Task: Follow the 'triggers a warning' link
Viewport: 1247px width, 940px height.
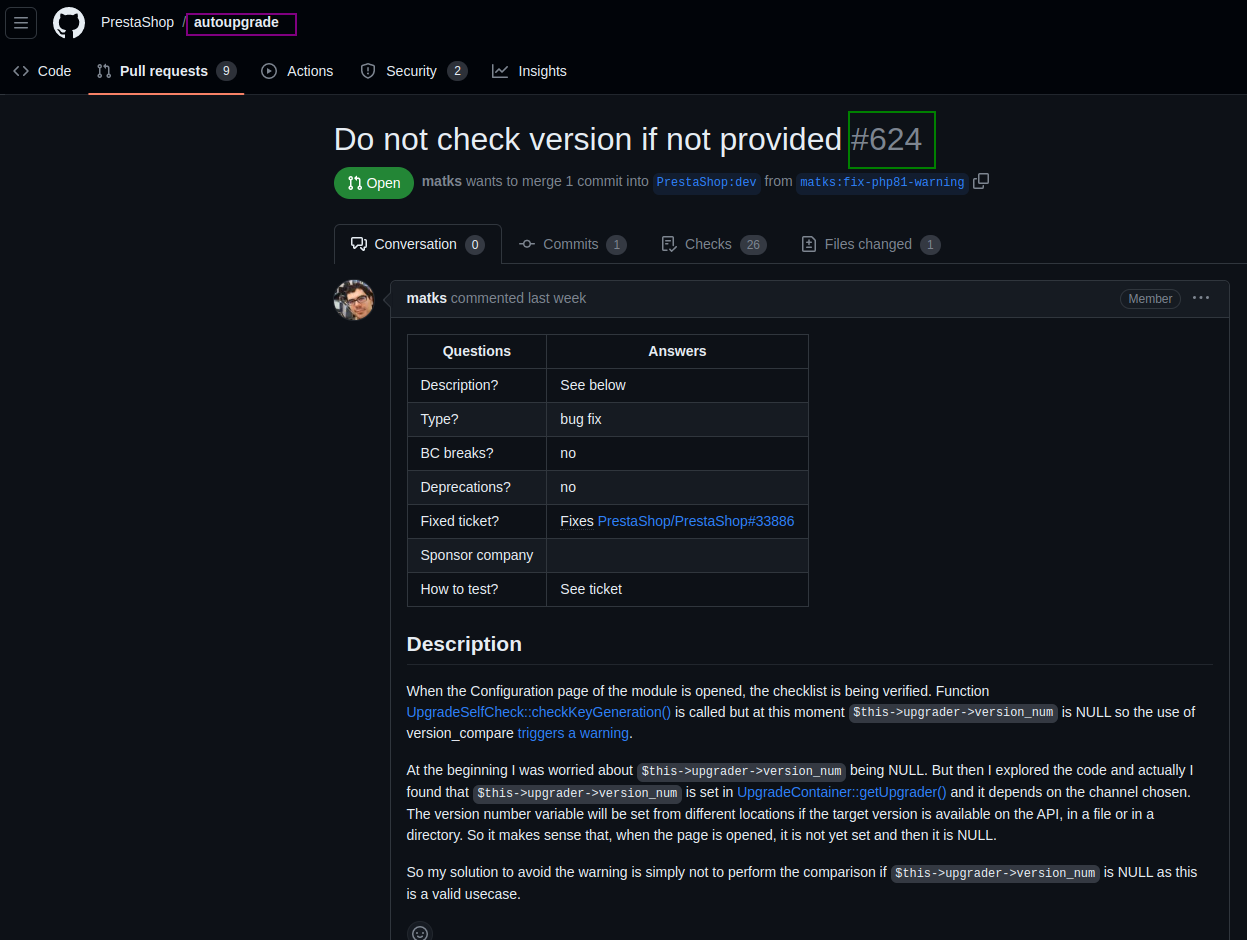Action: pyautogui.click(x=573, y=733)
